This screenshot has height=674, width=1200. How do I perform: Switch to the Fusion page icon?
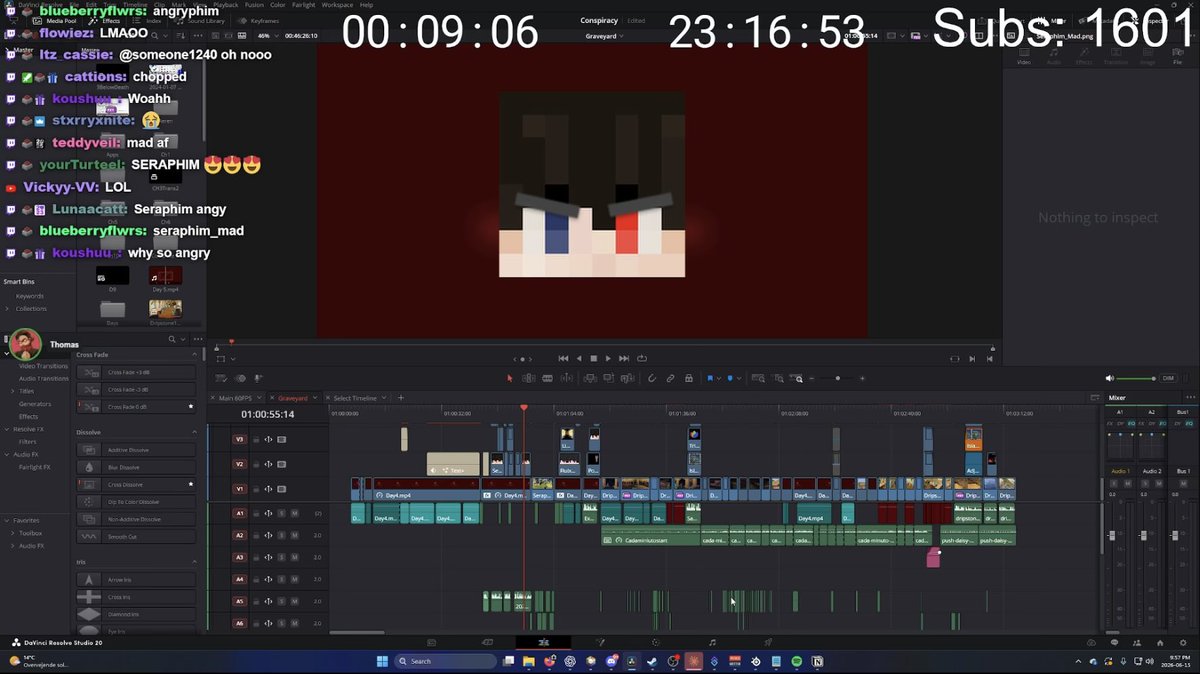(600, 642)
